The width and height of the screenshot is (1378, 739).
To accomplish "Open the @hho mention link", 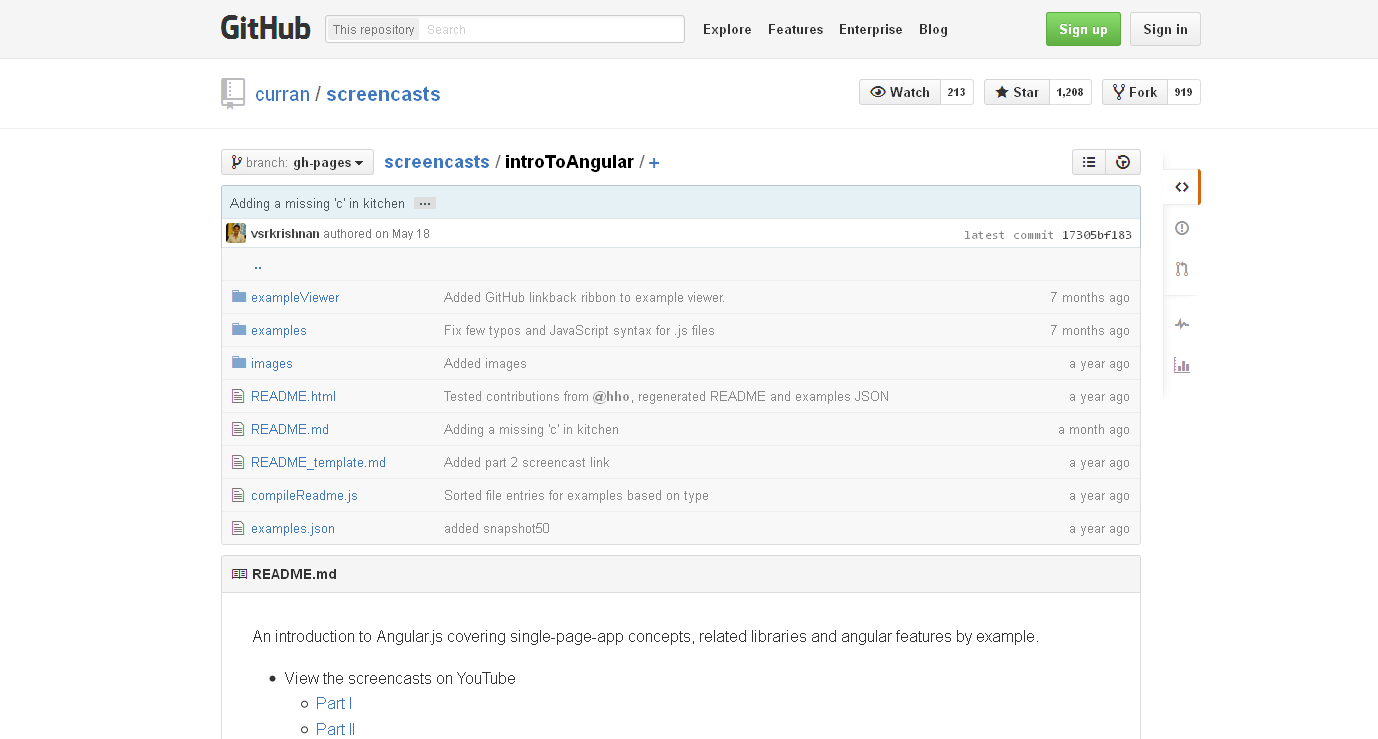I will click(x=611, y=396).
